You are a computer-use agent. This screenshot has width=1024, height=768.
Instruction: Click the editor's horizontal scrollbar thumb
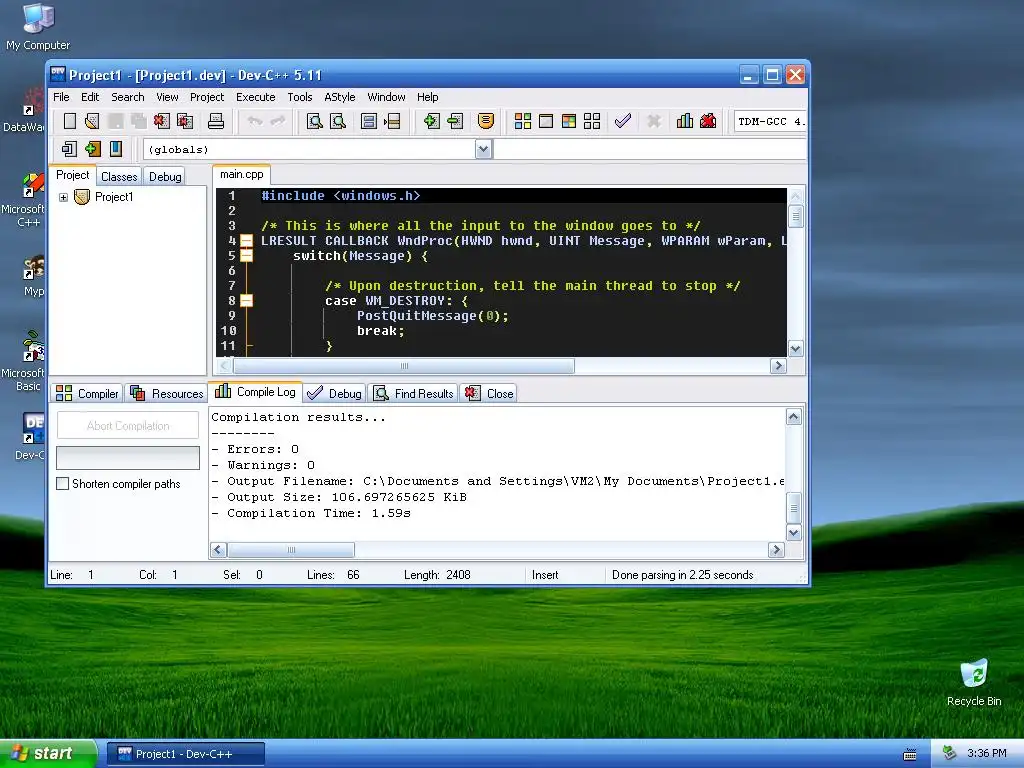[404, 366]
